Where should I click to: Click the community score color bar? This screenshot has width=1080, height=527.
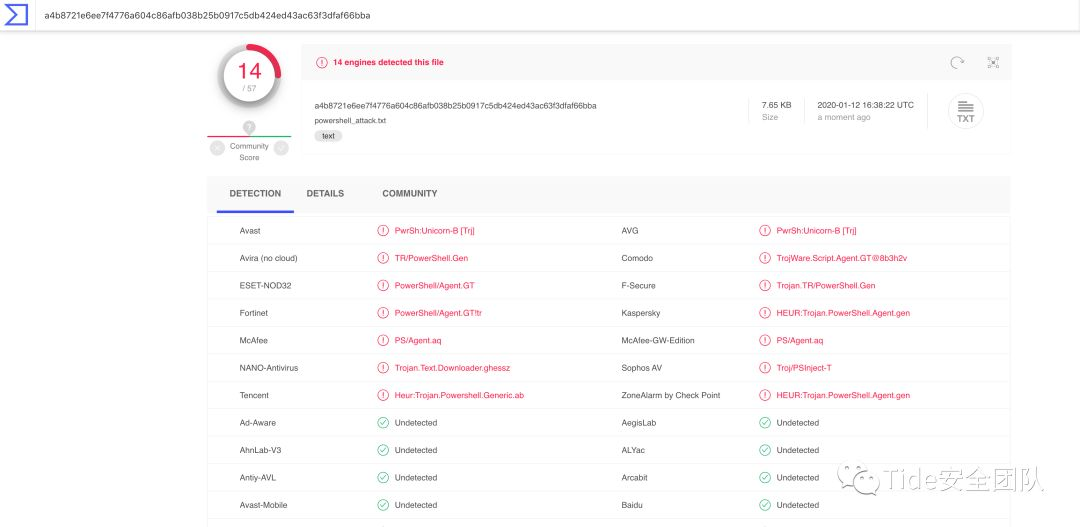pos(249,136)
